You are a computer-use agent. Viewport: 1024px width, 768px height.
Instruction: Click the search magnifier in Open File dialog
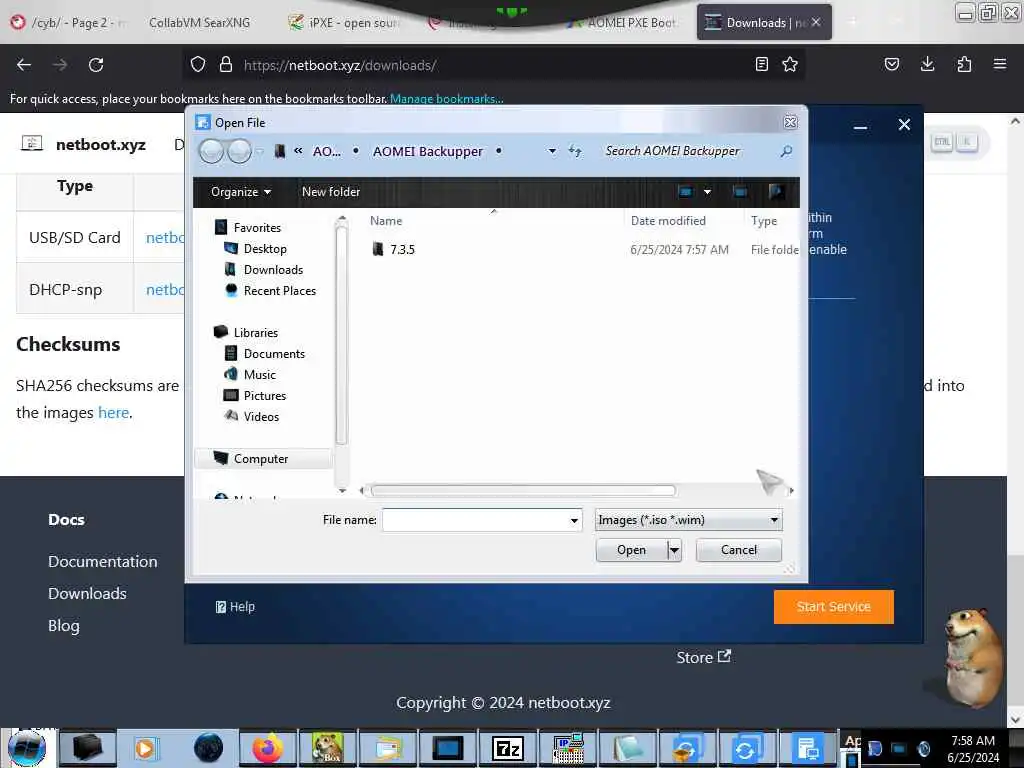tap(786, 151)
